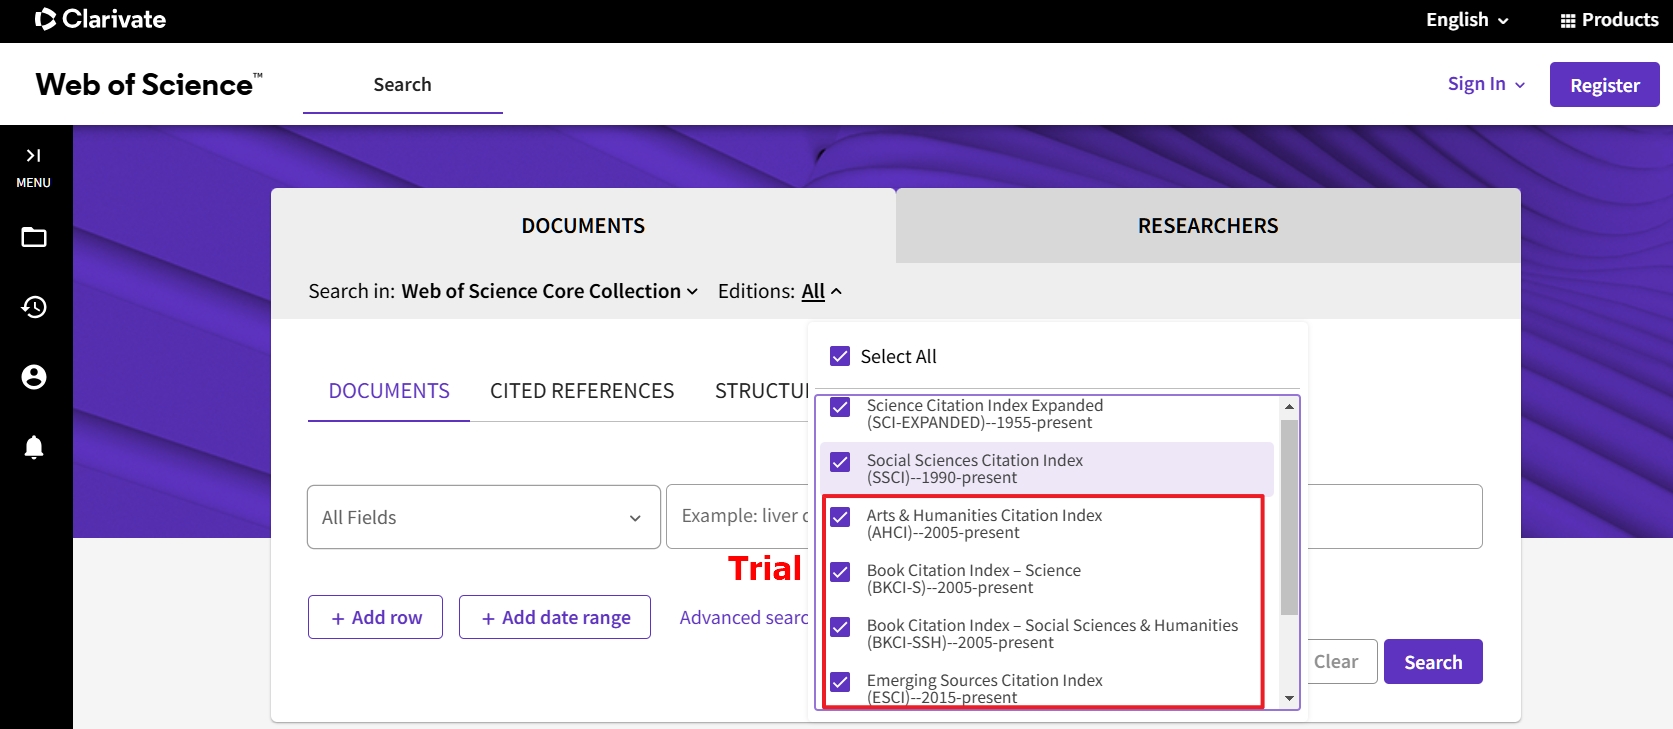Select the main DOCUMENTS tab
The width and height of the screenshot is (1673, 729).
click(x=583, y=226)
